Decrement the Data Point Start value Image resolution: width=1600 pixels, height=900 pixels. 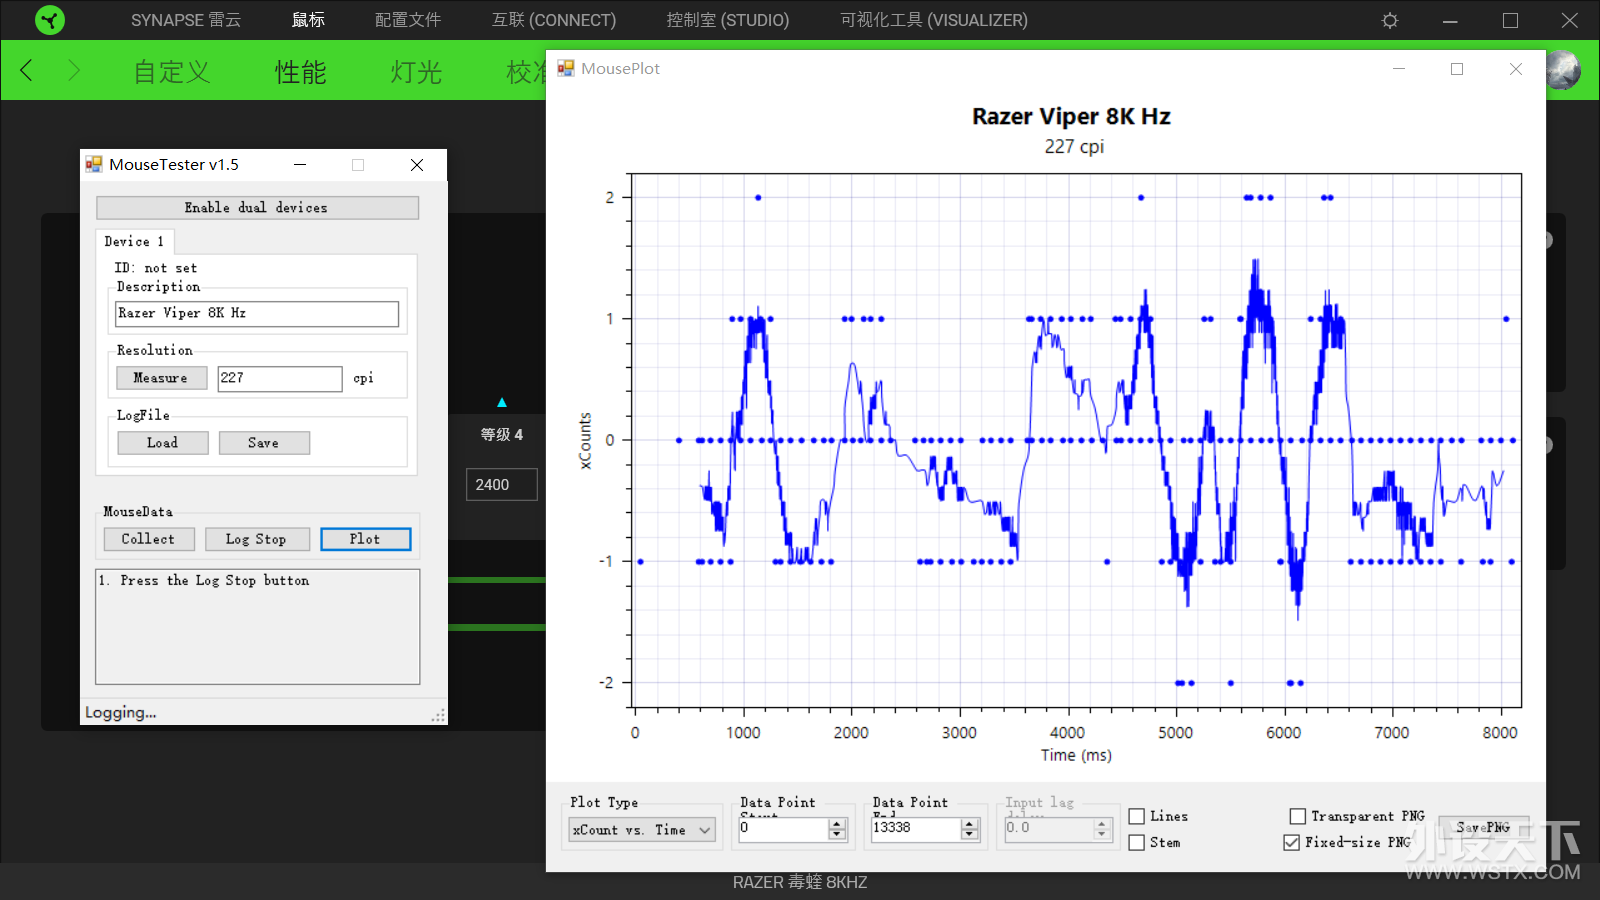coord(838,834)
